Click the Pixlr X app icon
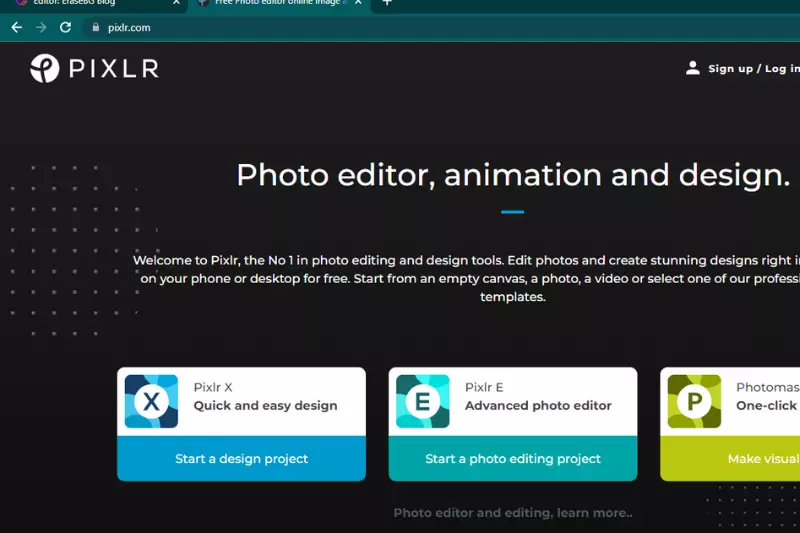800x533 pixels. click(x=152, y=401)
